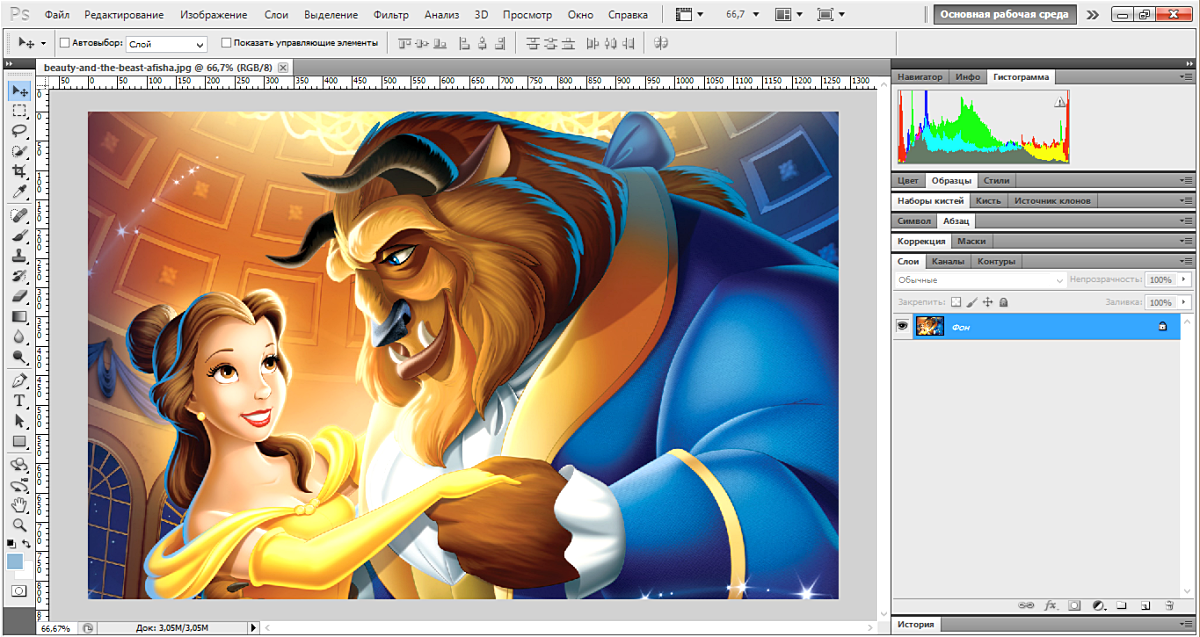
Task: Click the Основная рабочая среда button
Action: [1005, 15]
